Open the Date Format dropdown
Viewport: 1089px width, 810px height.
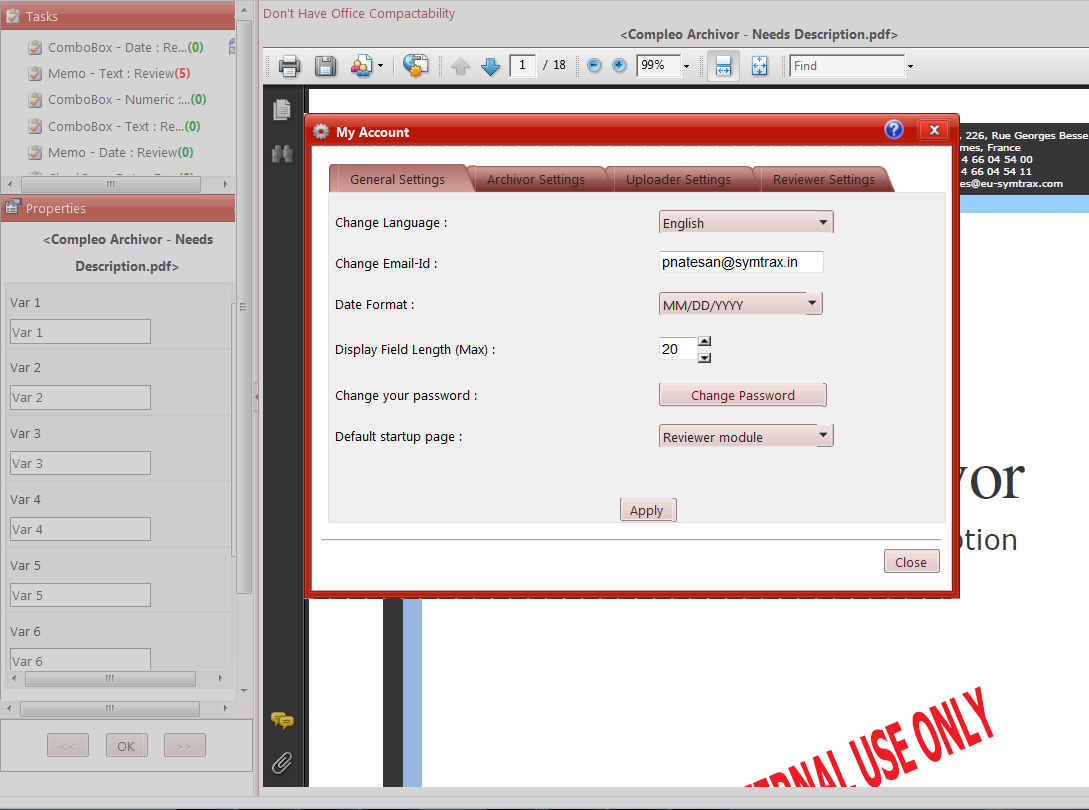(x=740, y=304)
